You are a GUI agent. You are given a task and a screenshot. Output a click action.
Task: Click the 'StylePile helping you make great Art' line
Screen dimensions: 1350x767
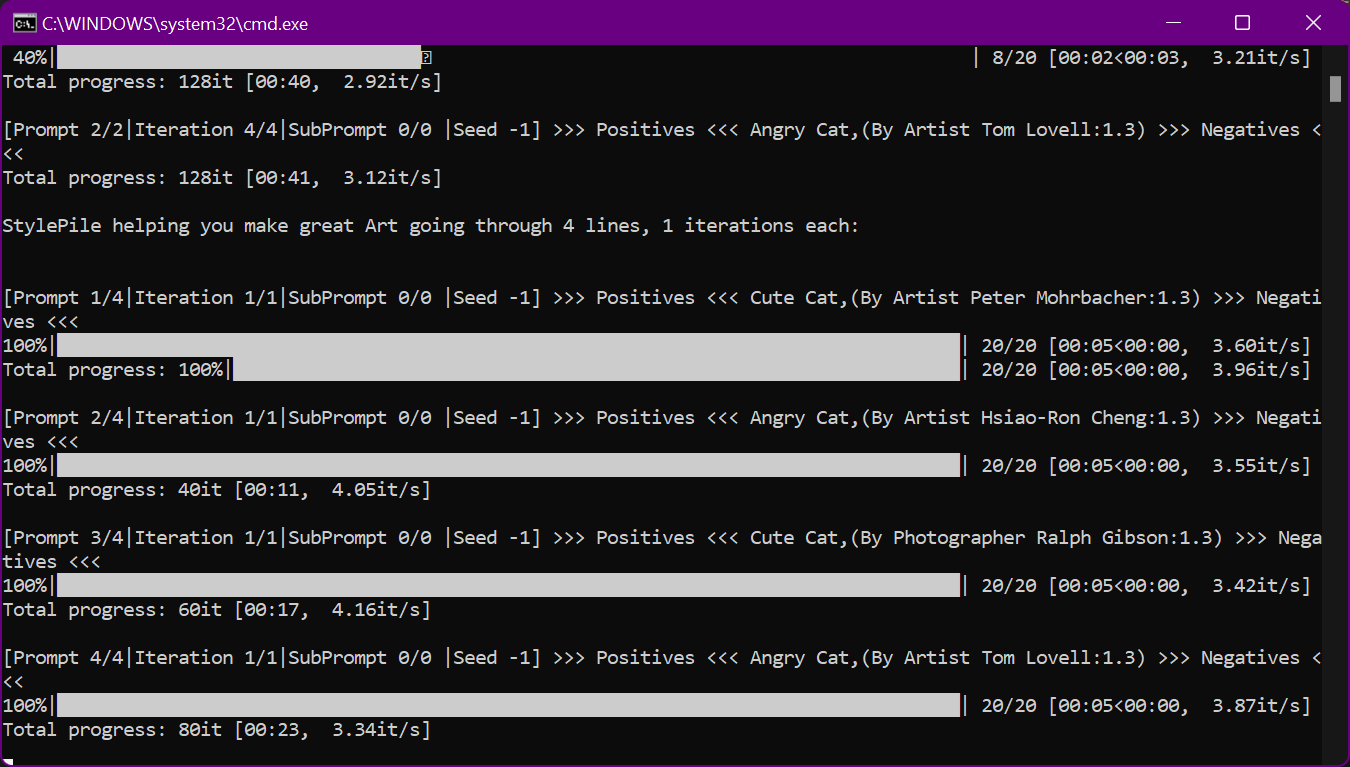point(431,225)
